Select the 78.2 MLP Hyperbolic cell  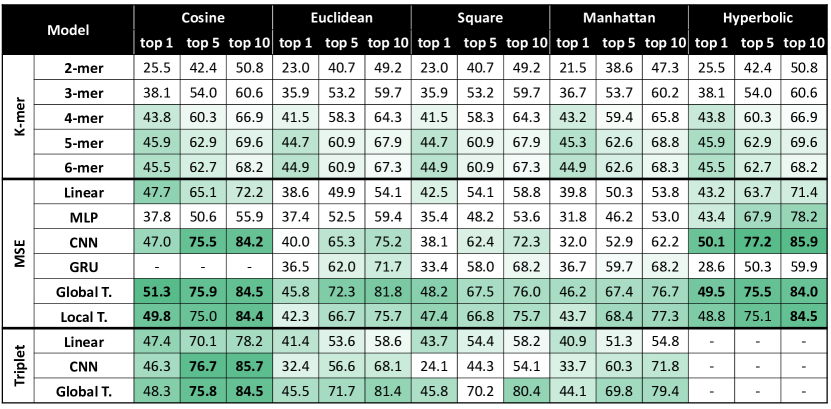(x=805, y=217)
